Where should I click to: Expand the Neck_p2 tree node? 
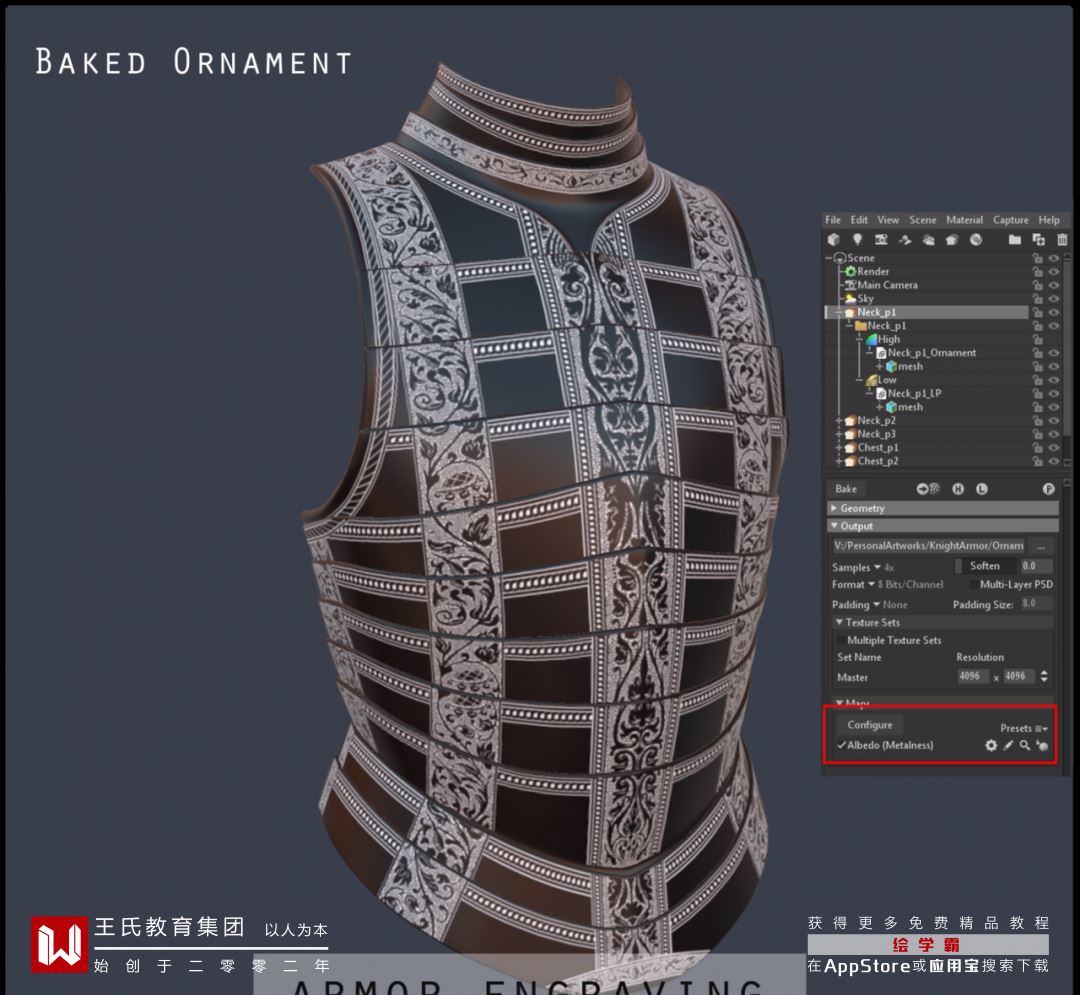point(839,421)
